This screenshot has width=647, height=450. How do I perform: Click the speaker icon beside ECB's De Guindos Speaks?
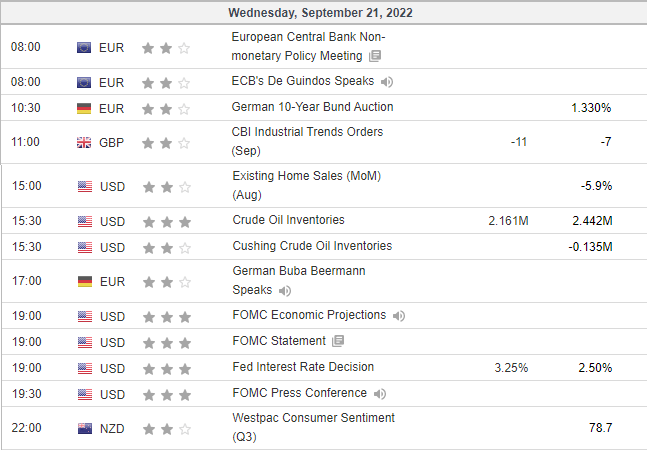coord(387,82)
